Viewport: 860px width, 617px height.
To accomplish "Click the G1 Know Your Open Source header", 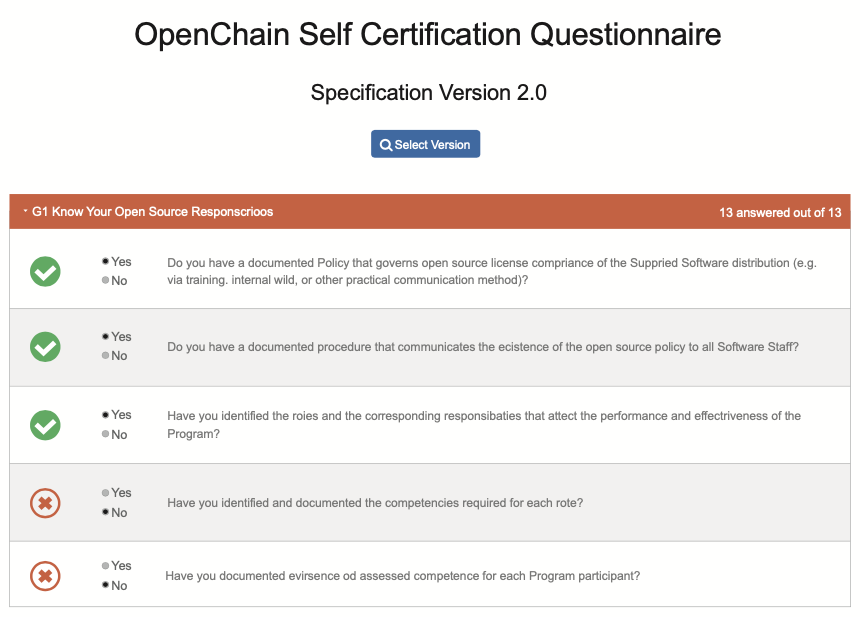I will click(x=152, y=212).
